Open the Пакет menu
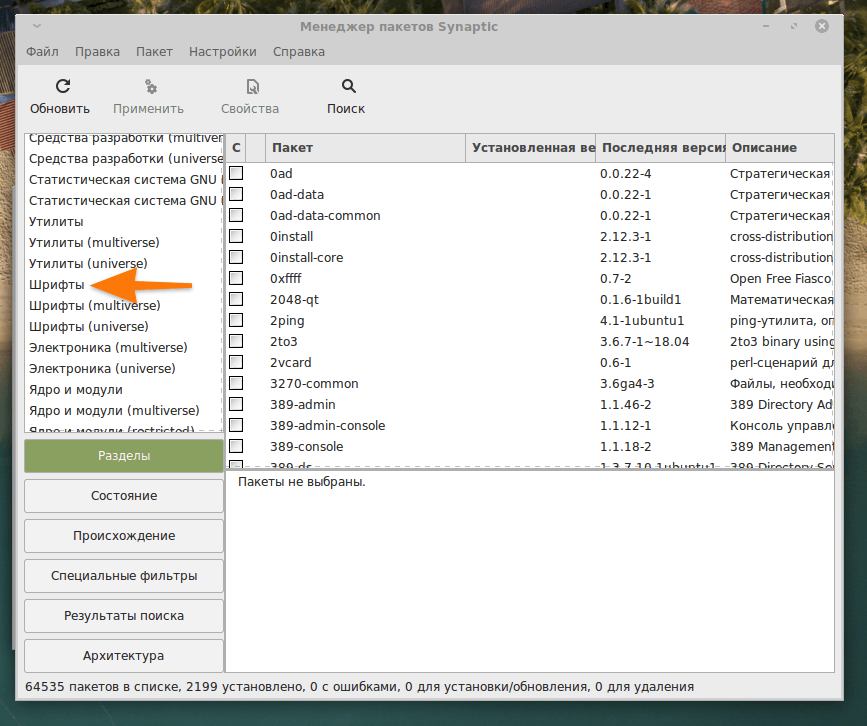867x726 pixels. (x=154, y=52)
